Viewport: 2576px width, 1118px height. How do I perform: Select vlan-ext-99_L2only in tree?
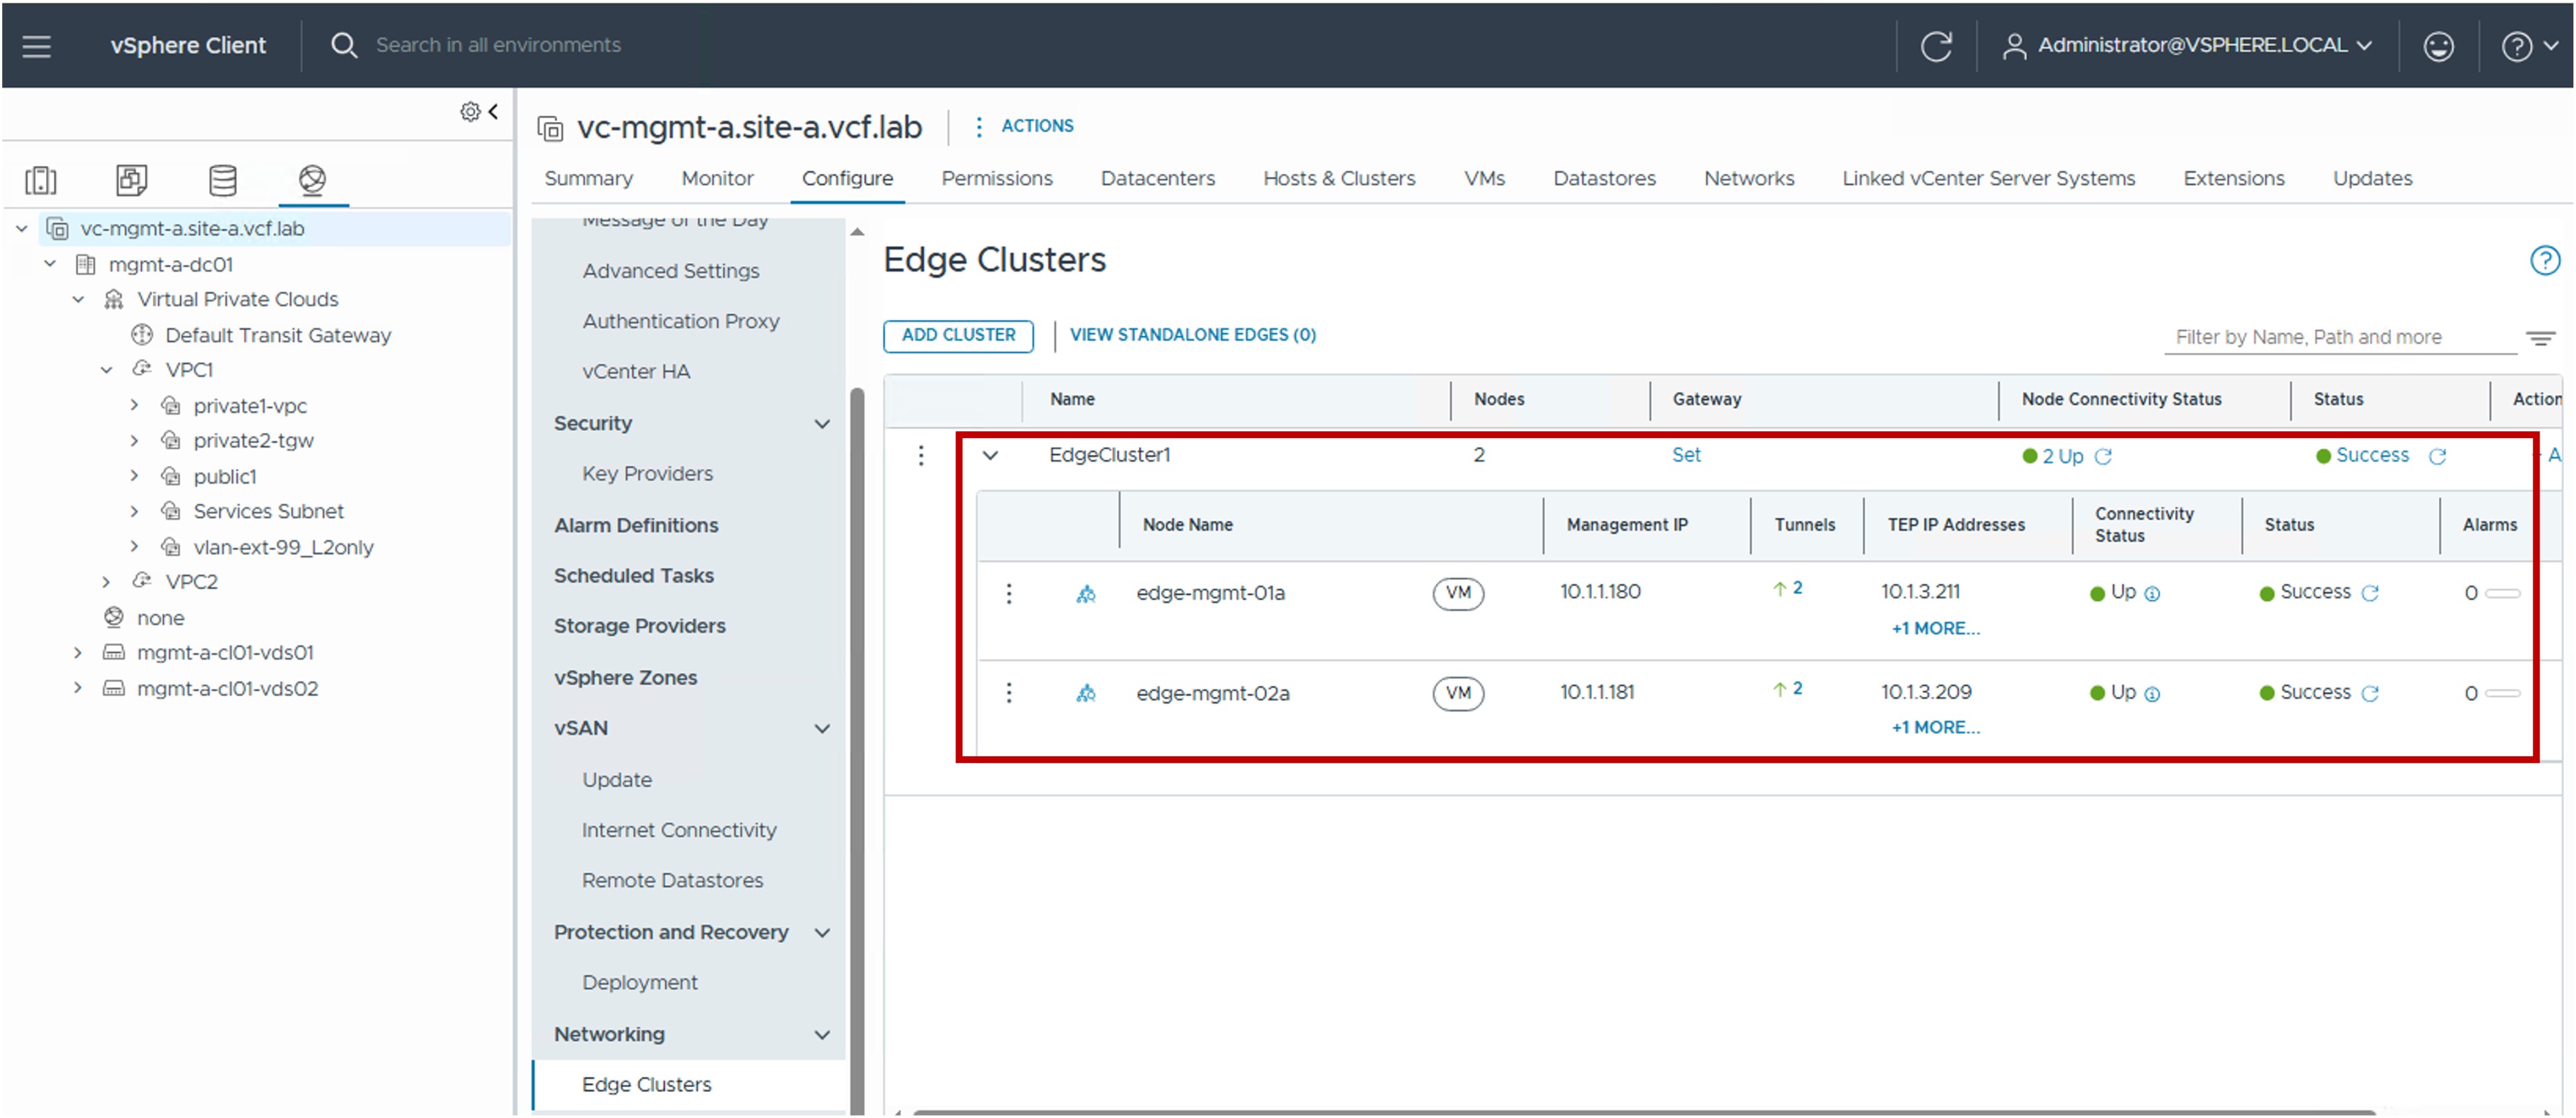pyautogui.click(x=283, y=548)
